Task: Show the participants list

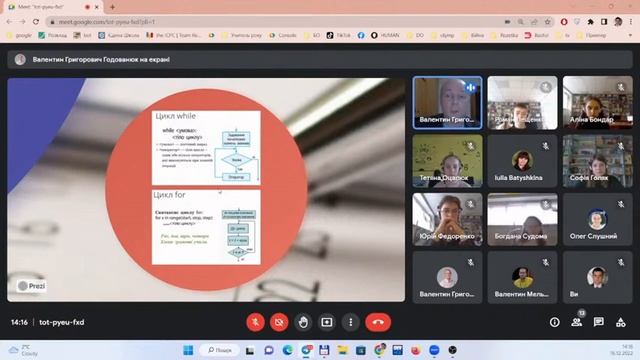Action: point(577,322)
